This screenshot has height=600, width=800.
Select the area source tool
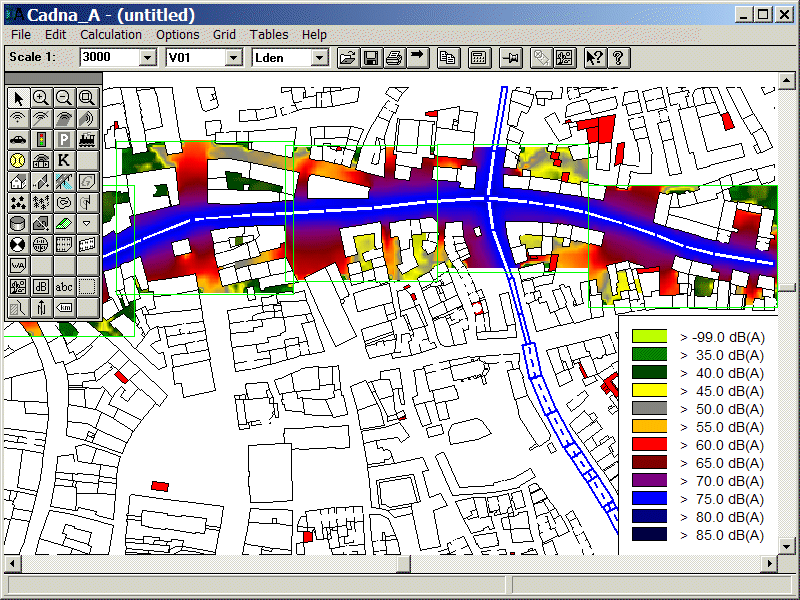tap(64, 118)
